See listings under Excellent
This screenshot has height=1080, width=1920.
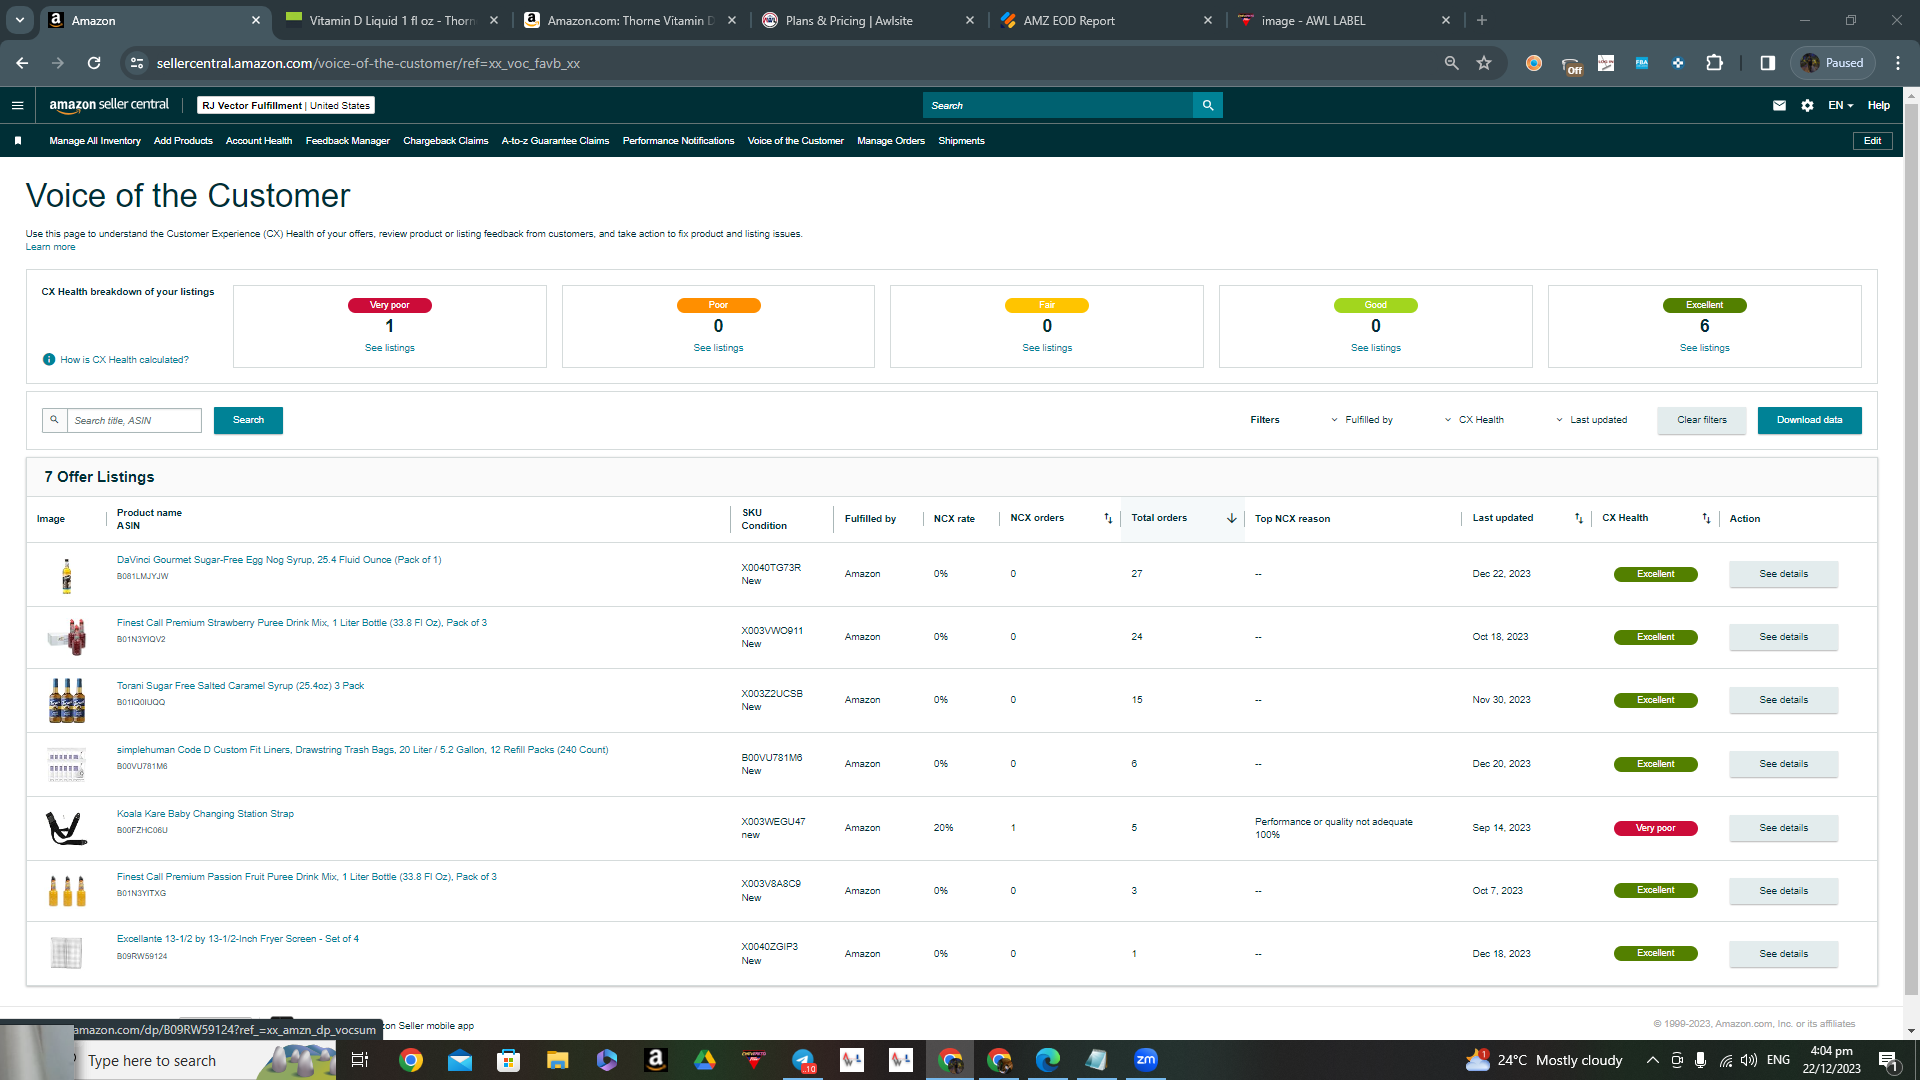[x=1704, y=348]
